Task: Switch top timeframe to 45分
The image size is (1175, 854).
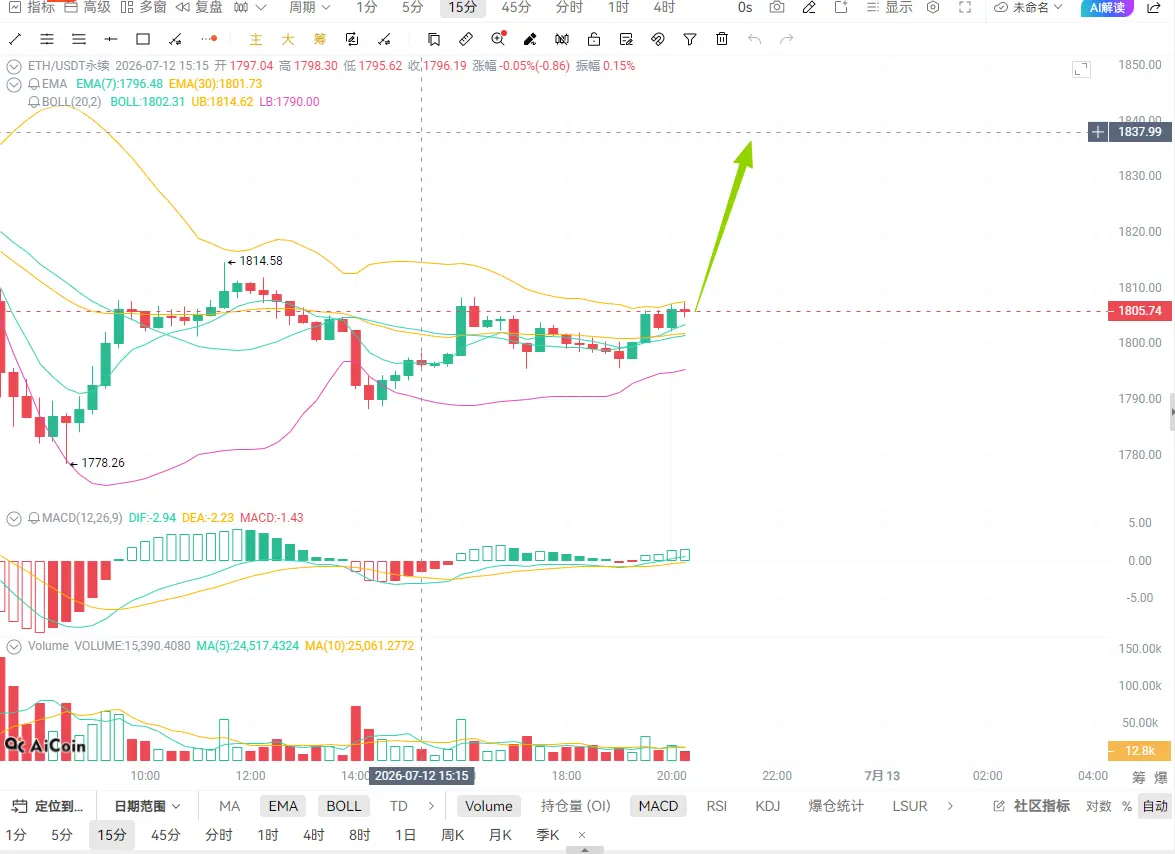Action: tap(516, 7)
